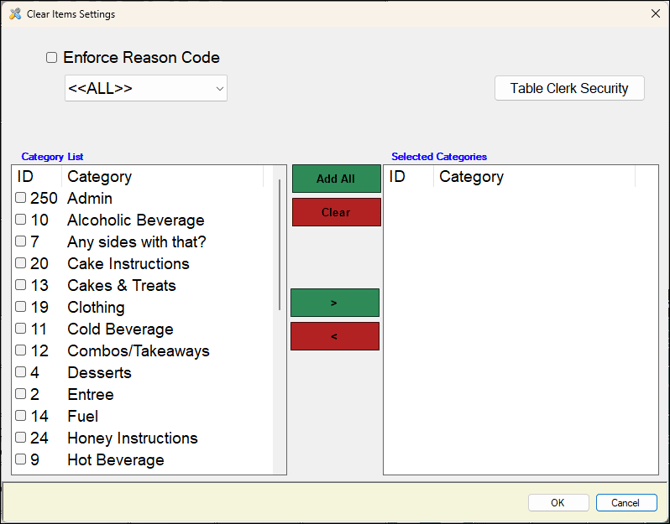Image resolution: width=670 pixels, height=524 pixels.
Task: Tick the Alcoholic Beverage checkbox
Action: (x=21, y=220)
